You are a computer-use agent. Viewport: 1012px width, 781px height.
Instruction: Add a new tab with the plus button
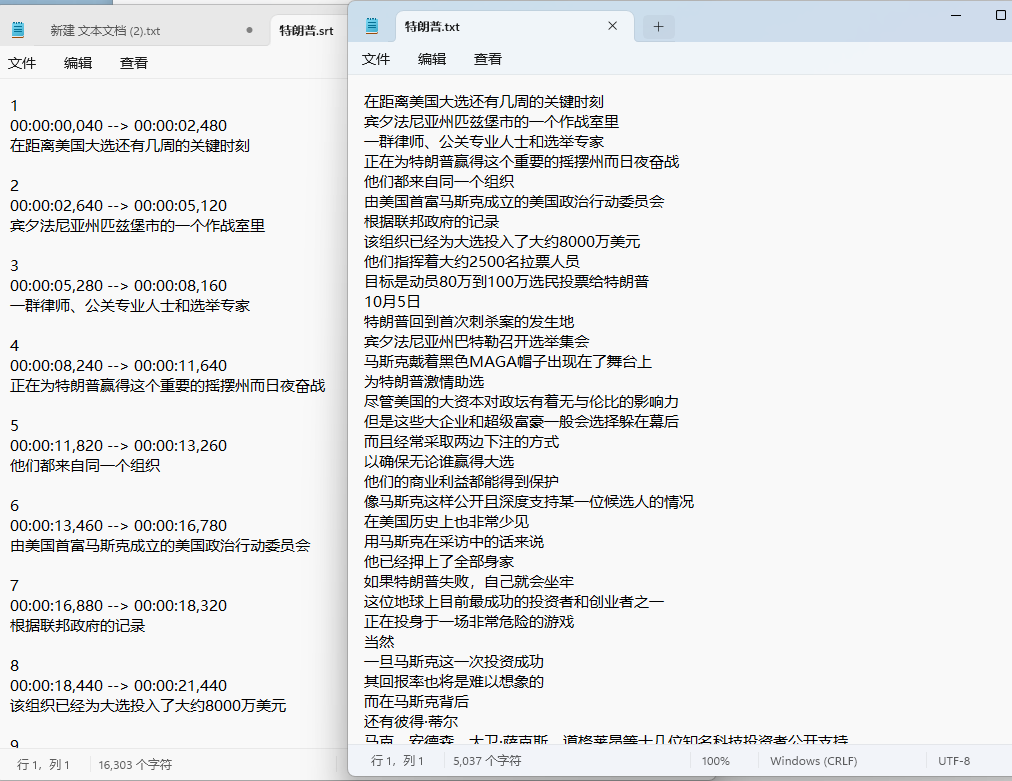(x=658, y=26)
